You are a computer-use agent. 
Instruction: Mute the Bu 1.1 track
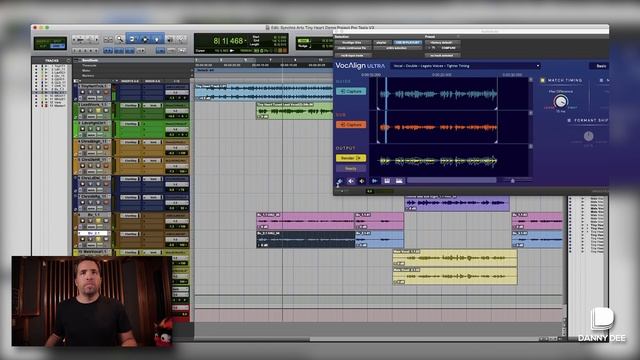(x=106, y=221)
